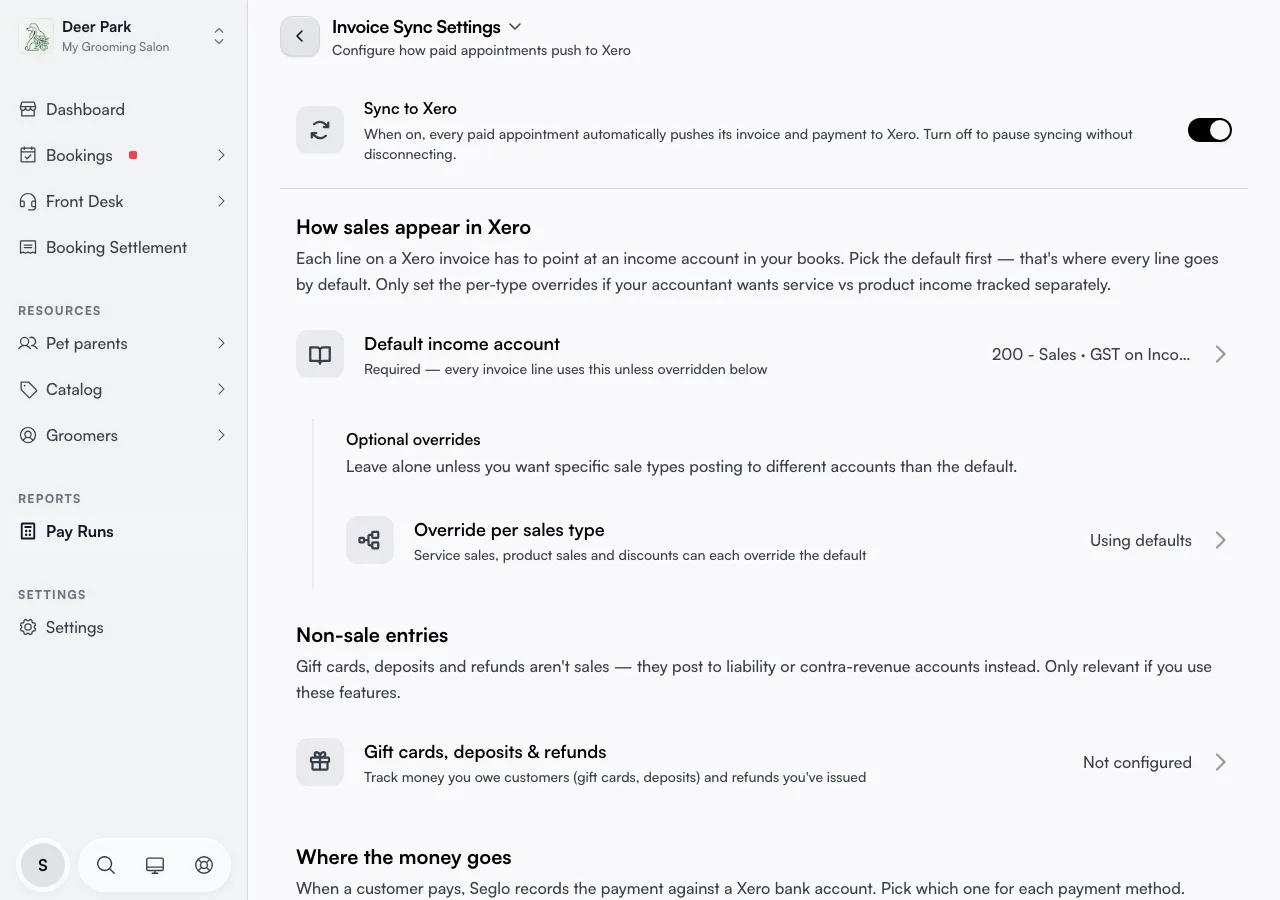
Task: Click the Settings gear icon
Action: (28, 627)
